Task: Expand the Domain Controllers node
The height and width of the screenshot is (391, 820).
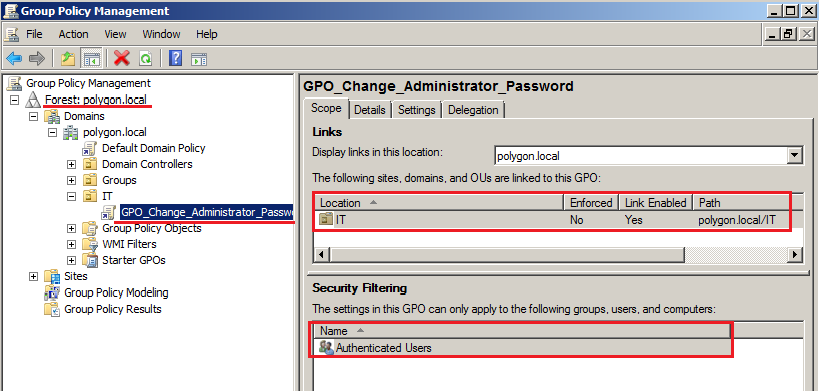Action: (72, 165)
